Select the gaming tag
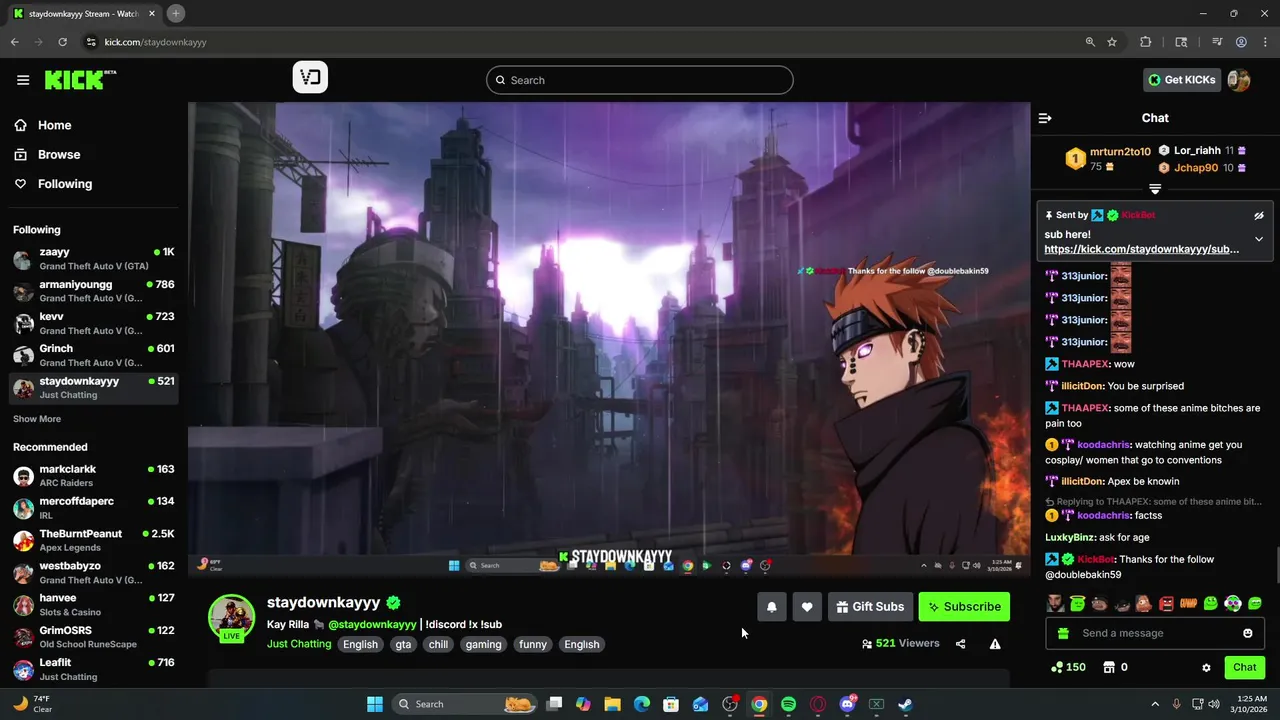Screen dimensions: 1280x720 click(483, 644)
